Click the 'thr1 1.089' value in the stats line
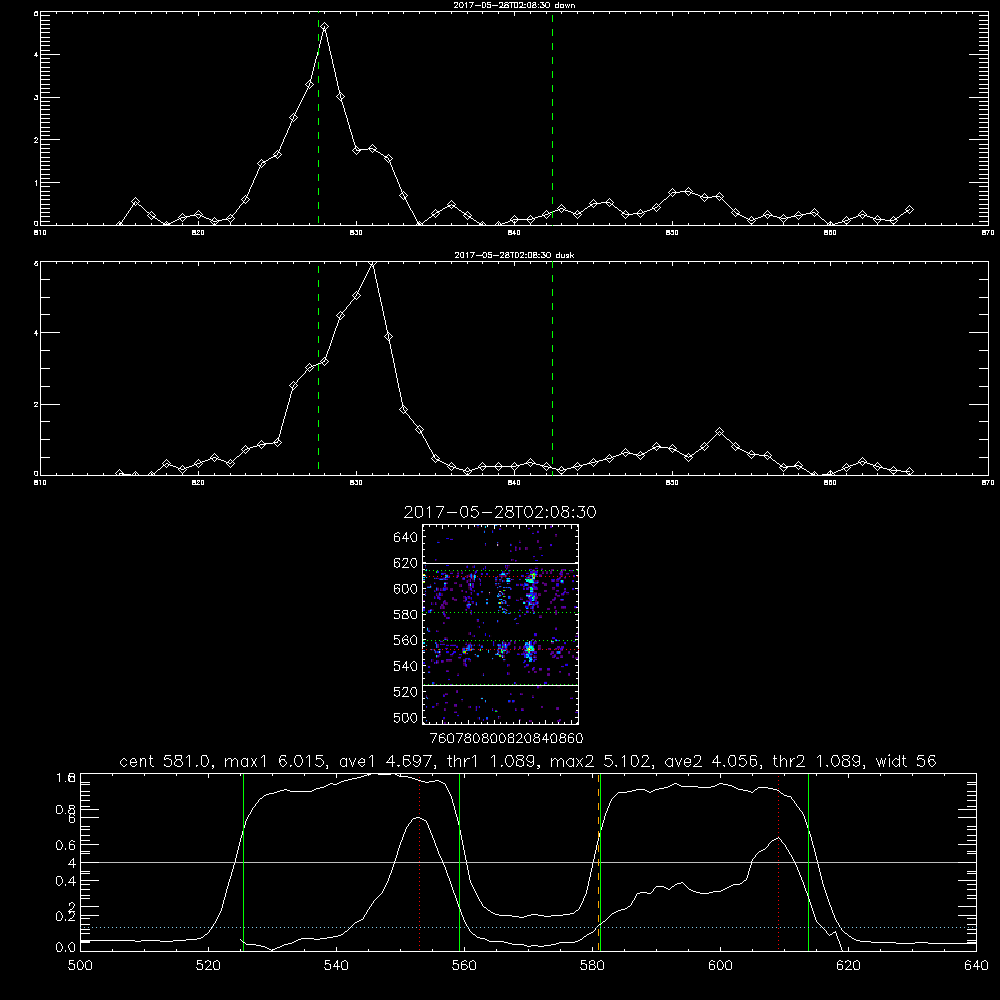Image resolution: width=1000 pixels, height=1000 pixels. [x=491, y=761]
